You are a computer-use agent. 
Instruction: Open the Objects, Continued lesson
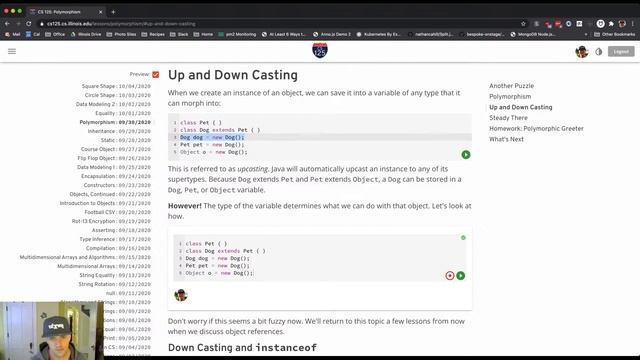pyautogui.click(x=110, y=194)
